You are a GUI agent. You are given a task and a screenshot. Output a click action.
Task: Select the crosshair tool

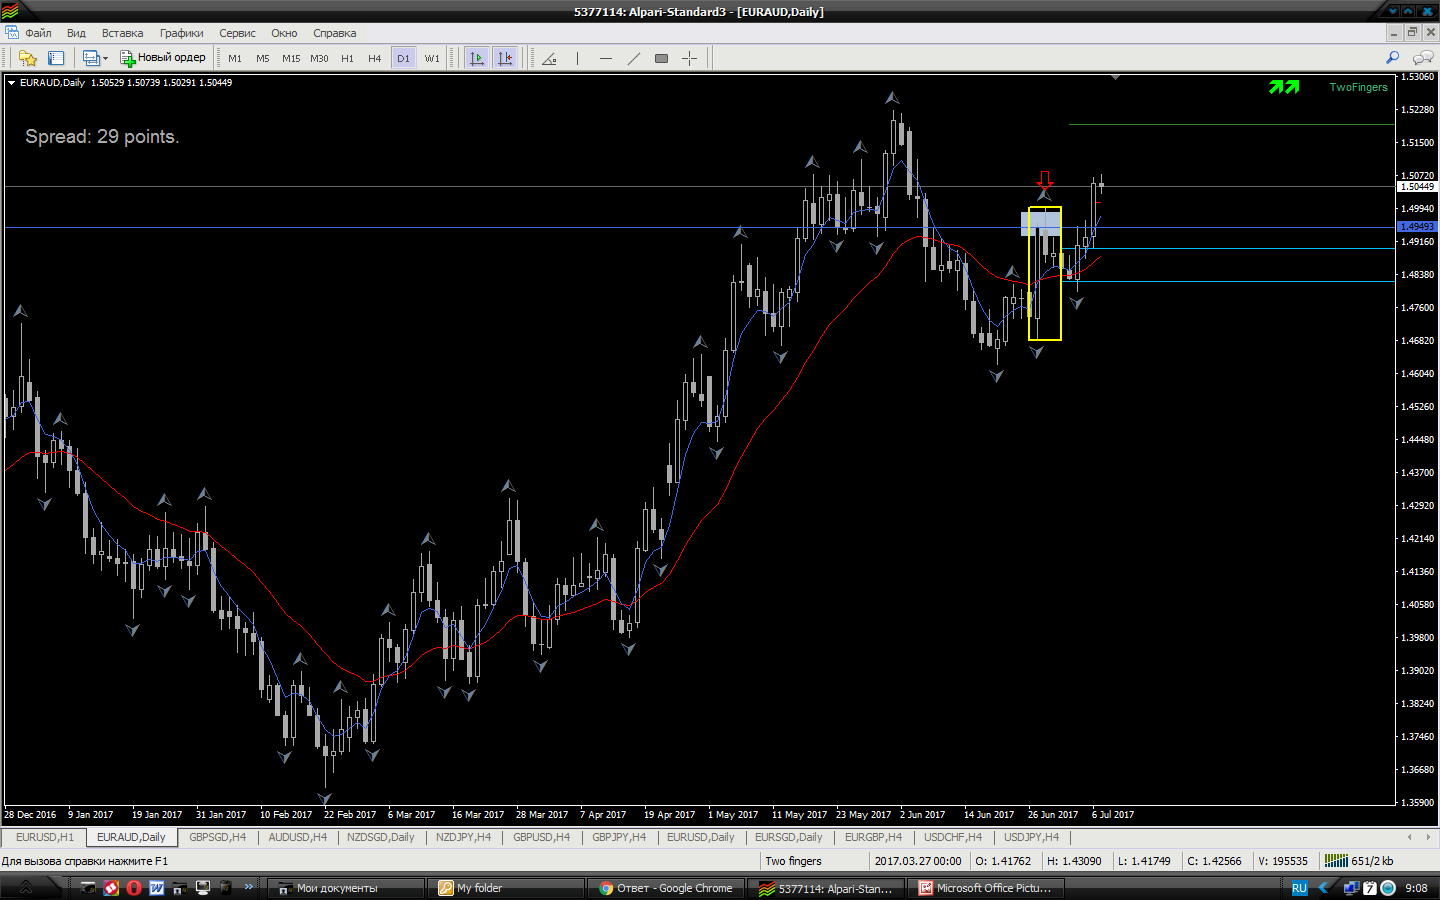pos(689,58)
